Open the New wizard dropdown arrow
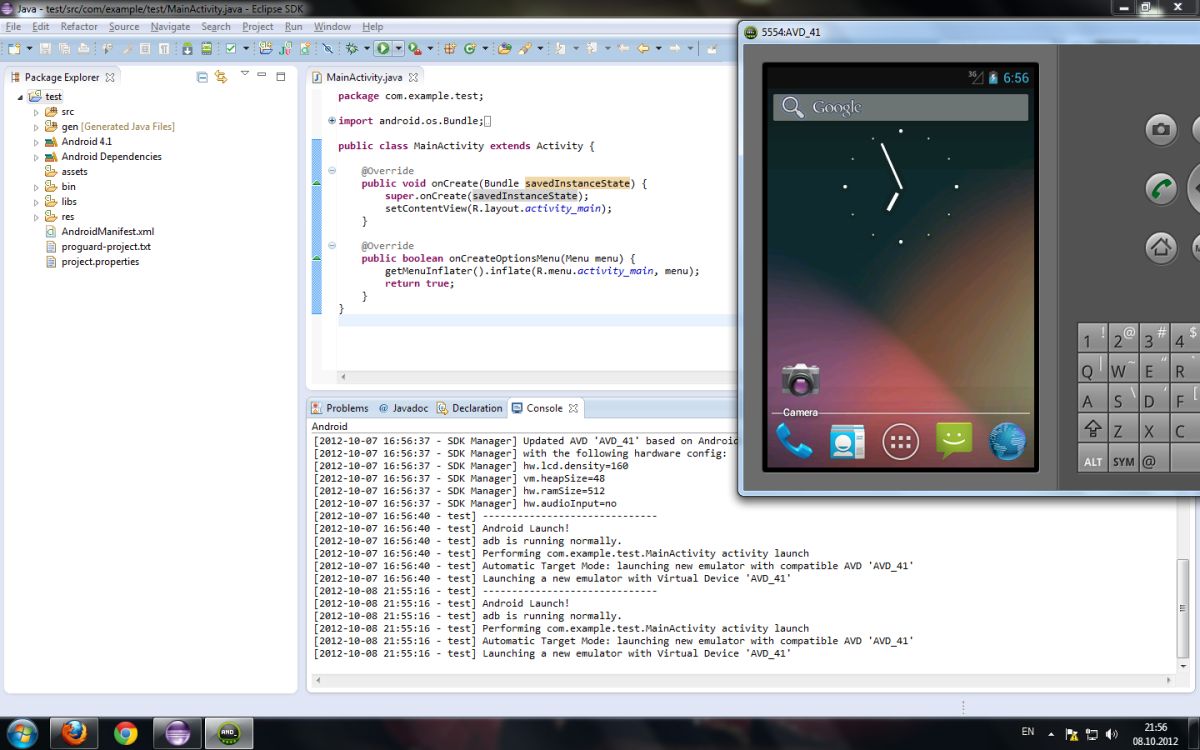 pos(27,48)
